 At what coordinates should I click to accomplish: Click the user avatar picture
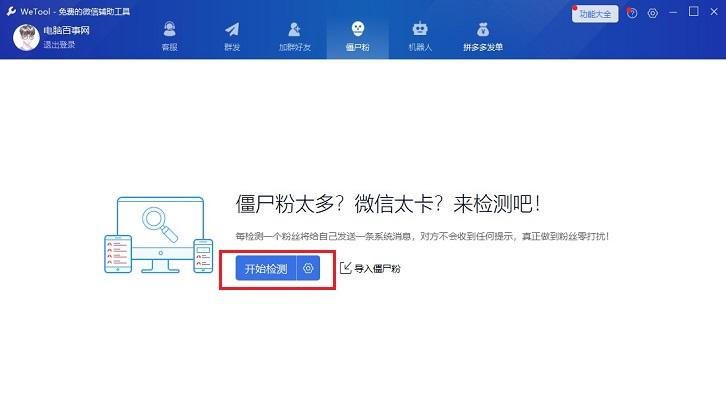coord(26,37)
